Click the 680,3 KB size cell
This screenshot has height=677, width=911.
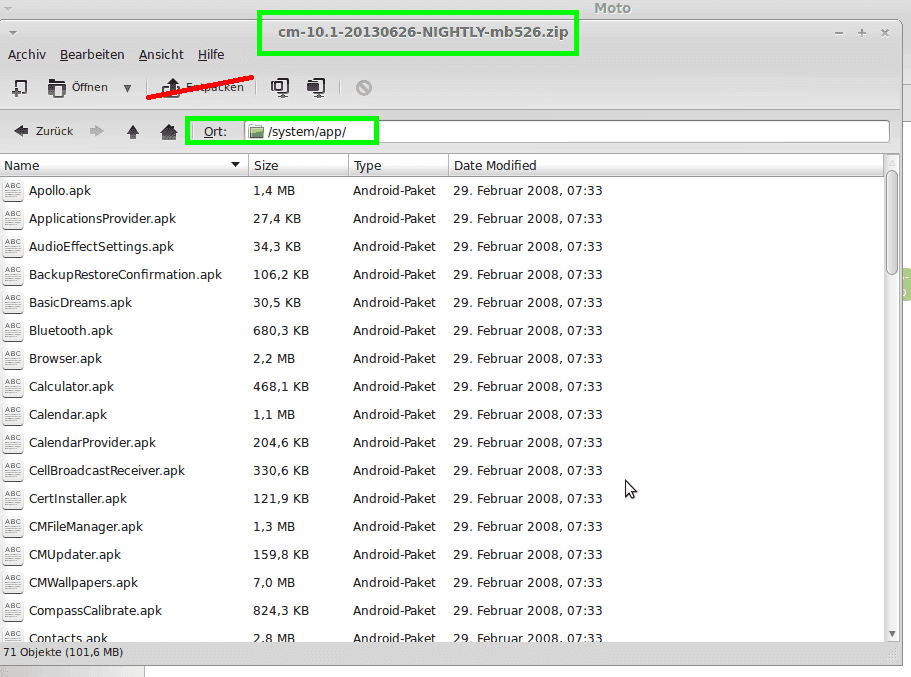(281, 331)
